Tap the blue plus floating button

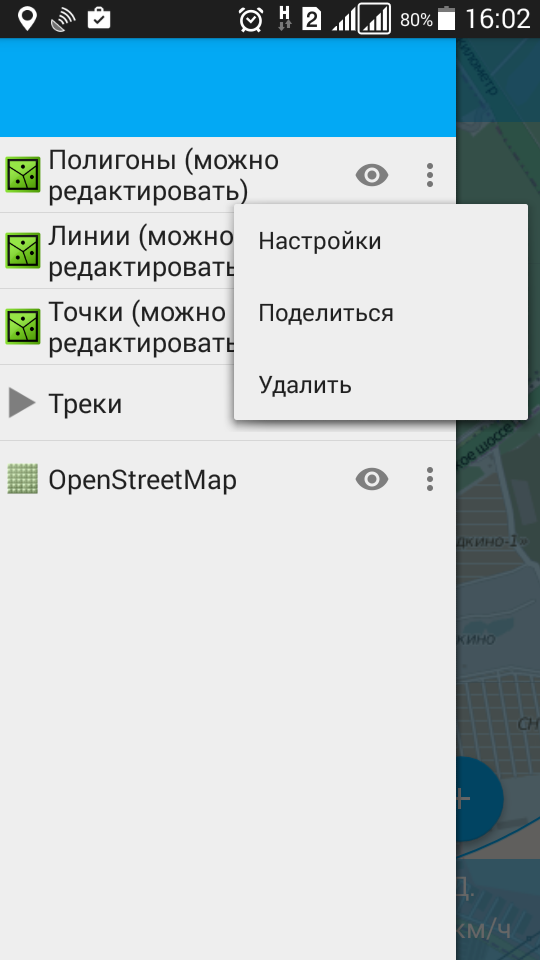click(x=479, y=798)
